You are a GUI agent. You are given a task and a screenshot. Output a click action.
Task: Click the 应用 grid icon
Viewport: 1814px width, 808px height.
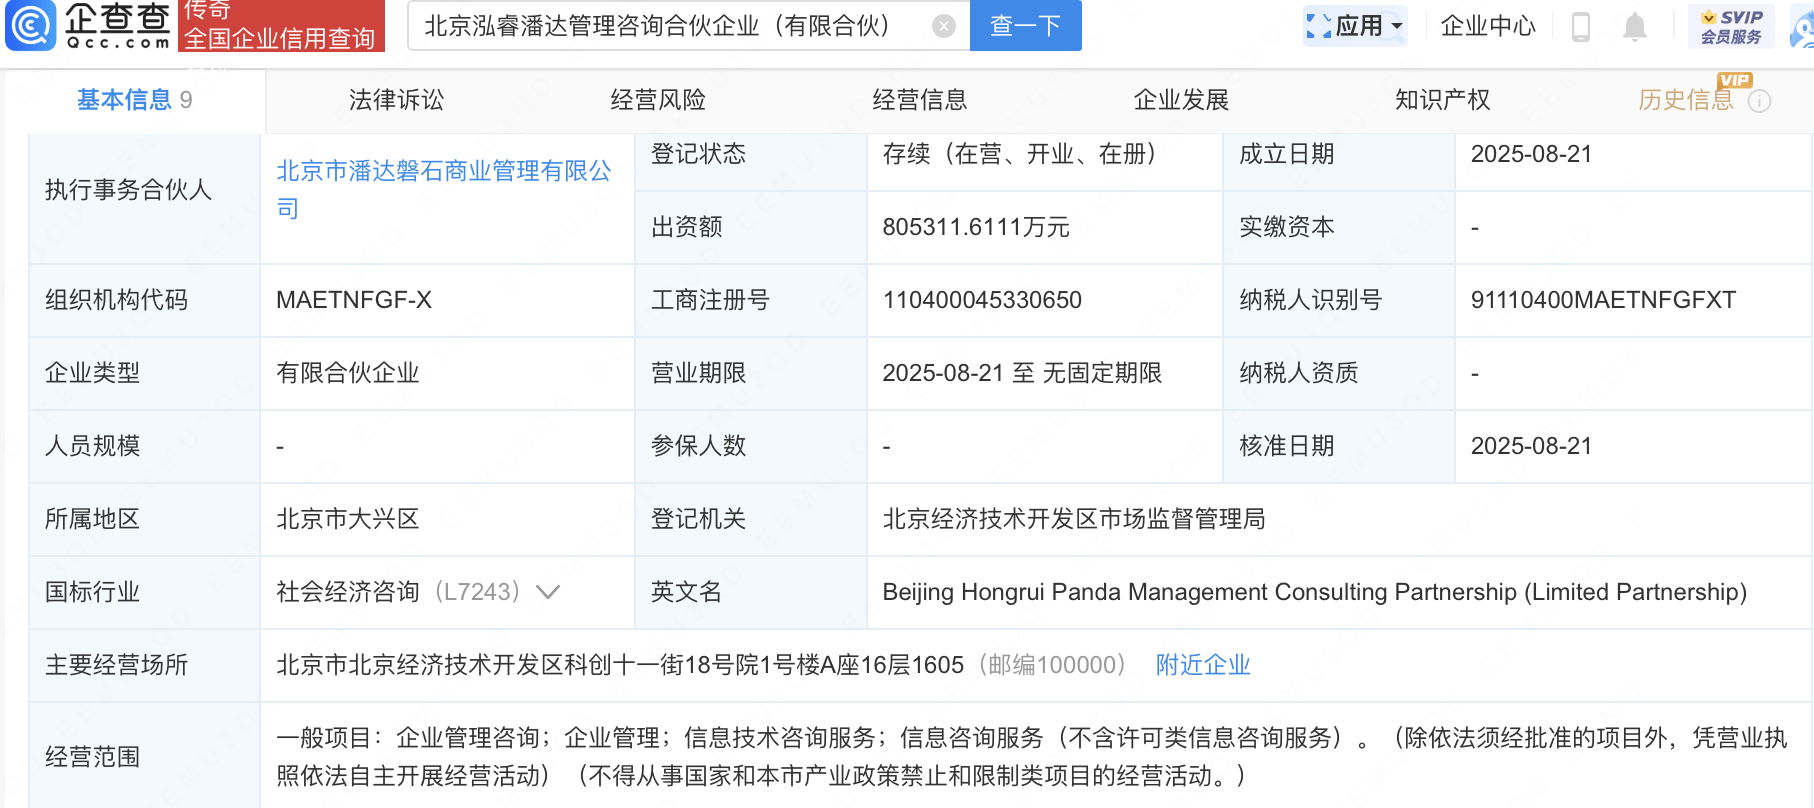tap(1319, 26)
